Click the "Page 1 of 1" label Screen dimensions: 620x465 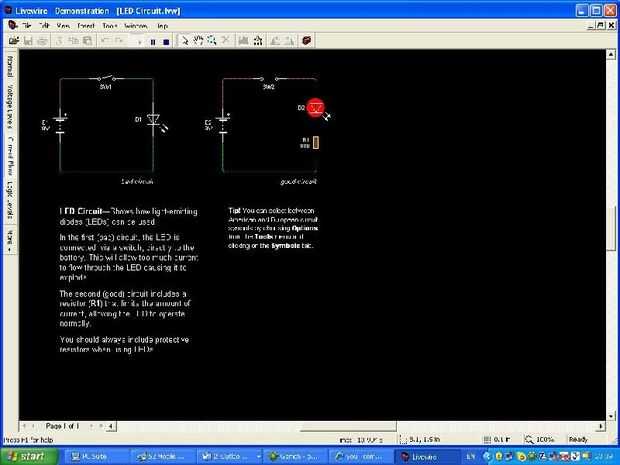point(62,426)
